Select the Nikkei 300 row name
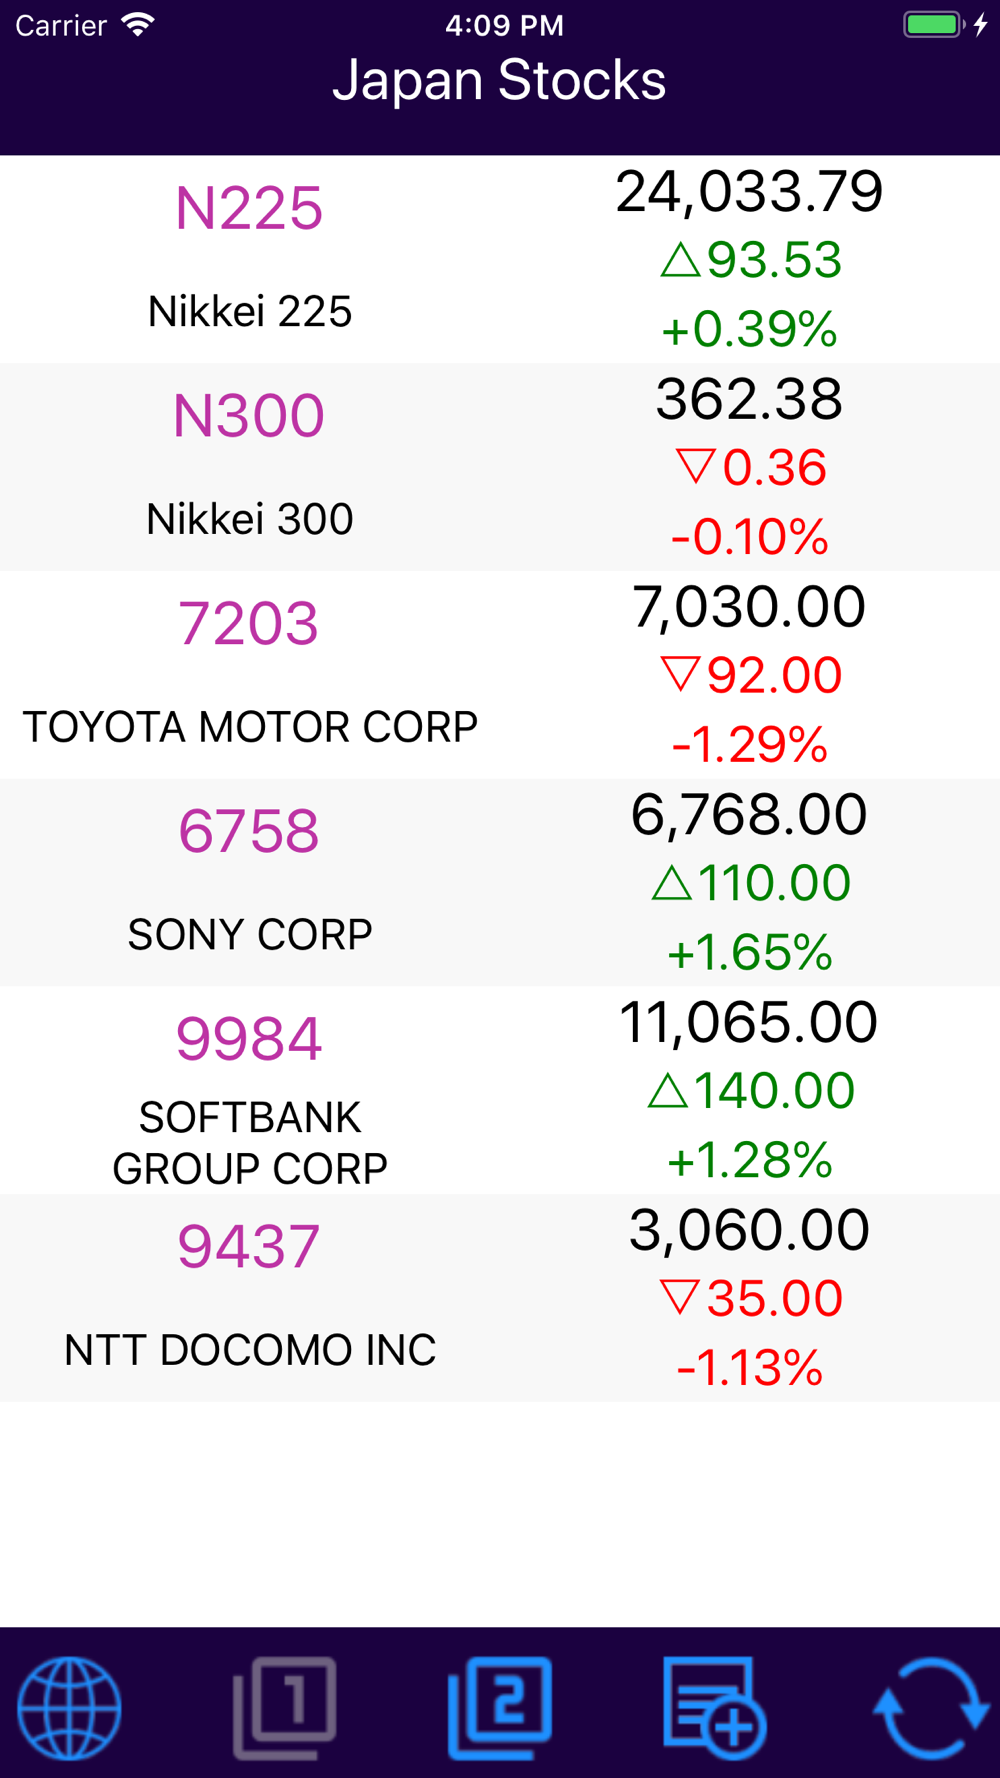 tap(250, 519)
